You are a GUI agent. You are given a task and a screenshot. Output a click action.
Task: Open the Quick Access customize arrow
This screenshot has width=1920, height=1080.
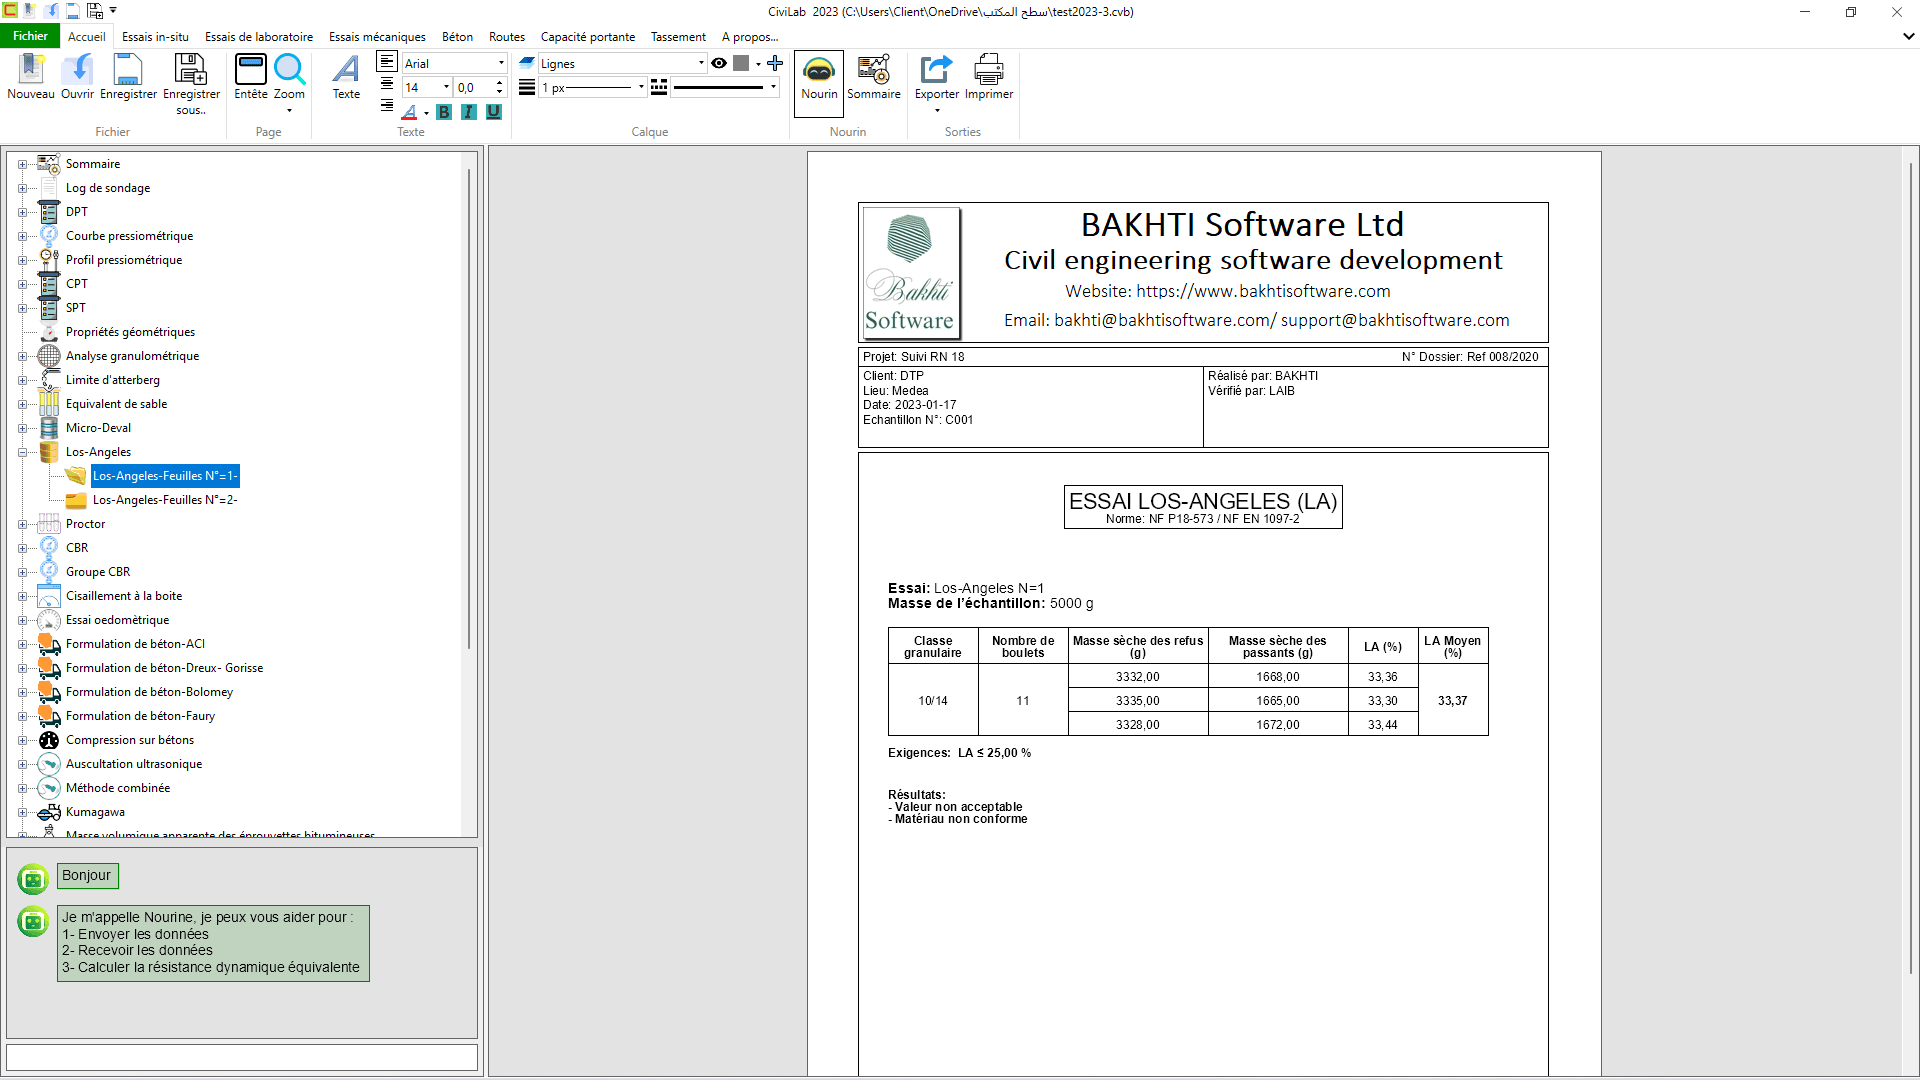pos(113,11)
